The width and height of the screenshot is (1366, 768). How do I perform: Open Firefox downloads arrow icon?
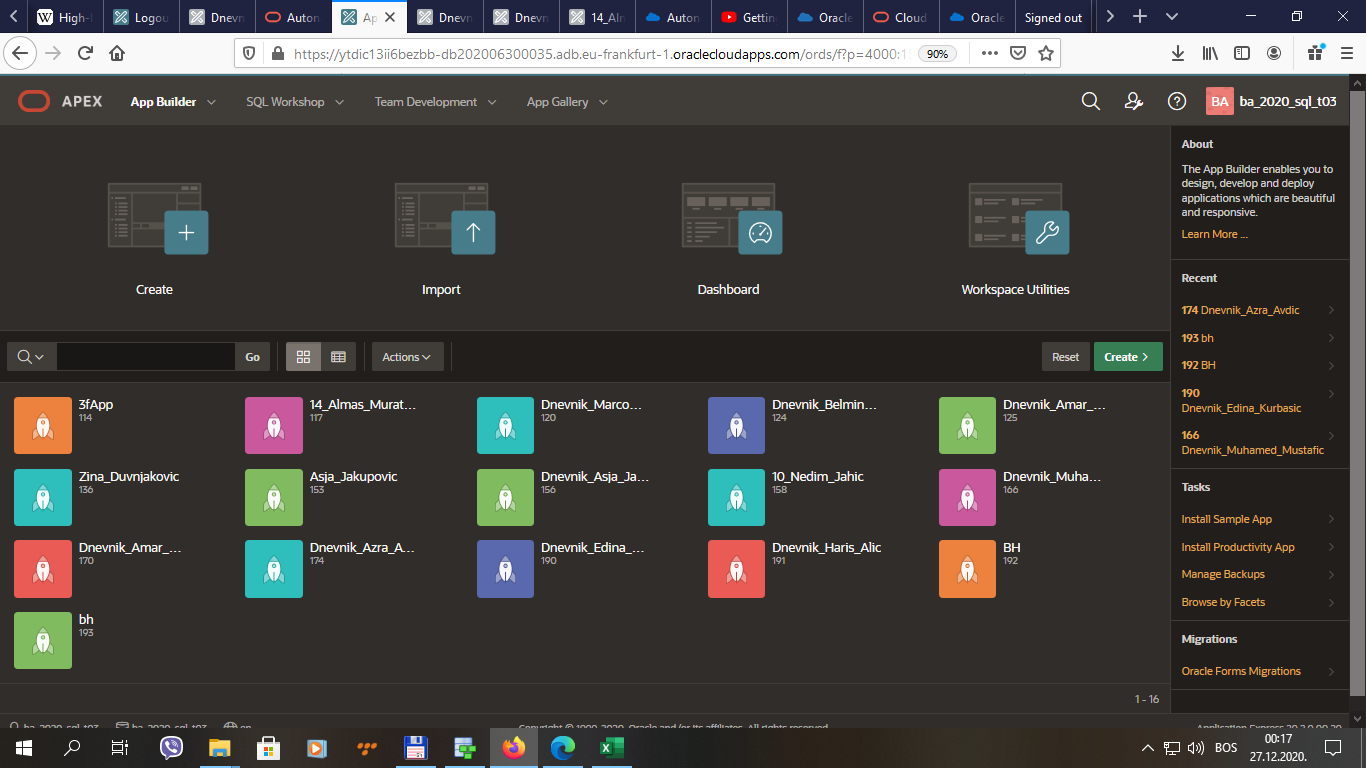pos(1178,53)
